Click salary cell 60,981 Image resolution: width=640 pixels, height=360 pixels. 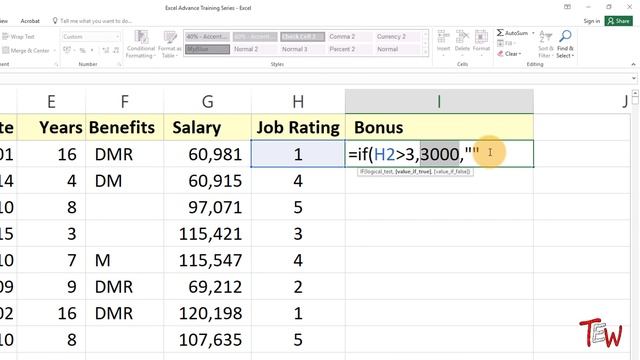click(207, 154)
